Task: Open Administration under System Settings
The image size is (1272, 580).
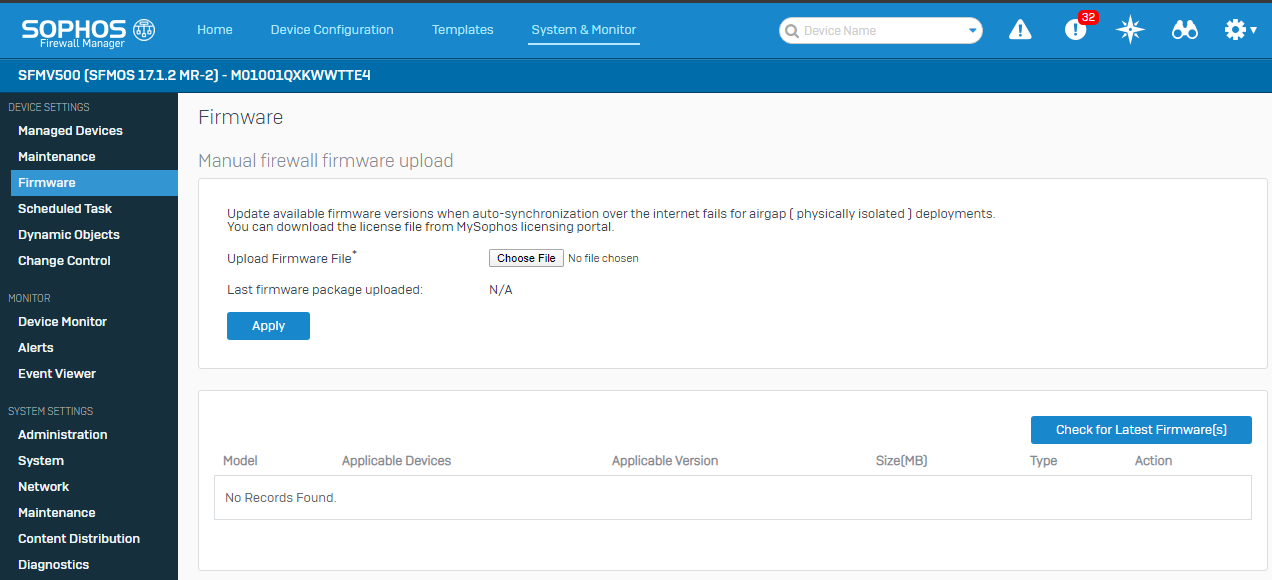Action: [x=63, y=435]
